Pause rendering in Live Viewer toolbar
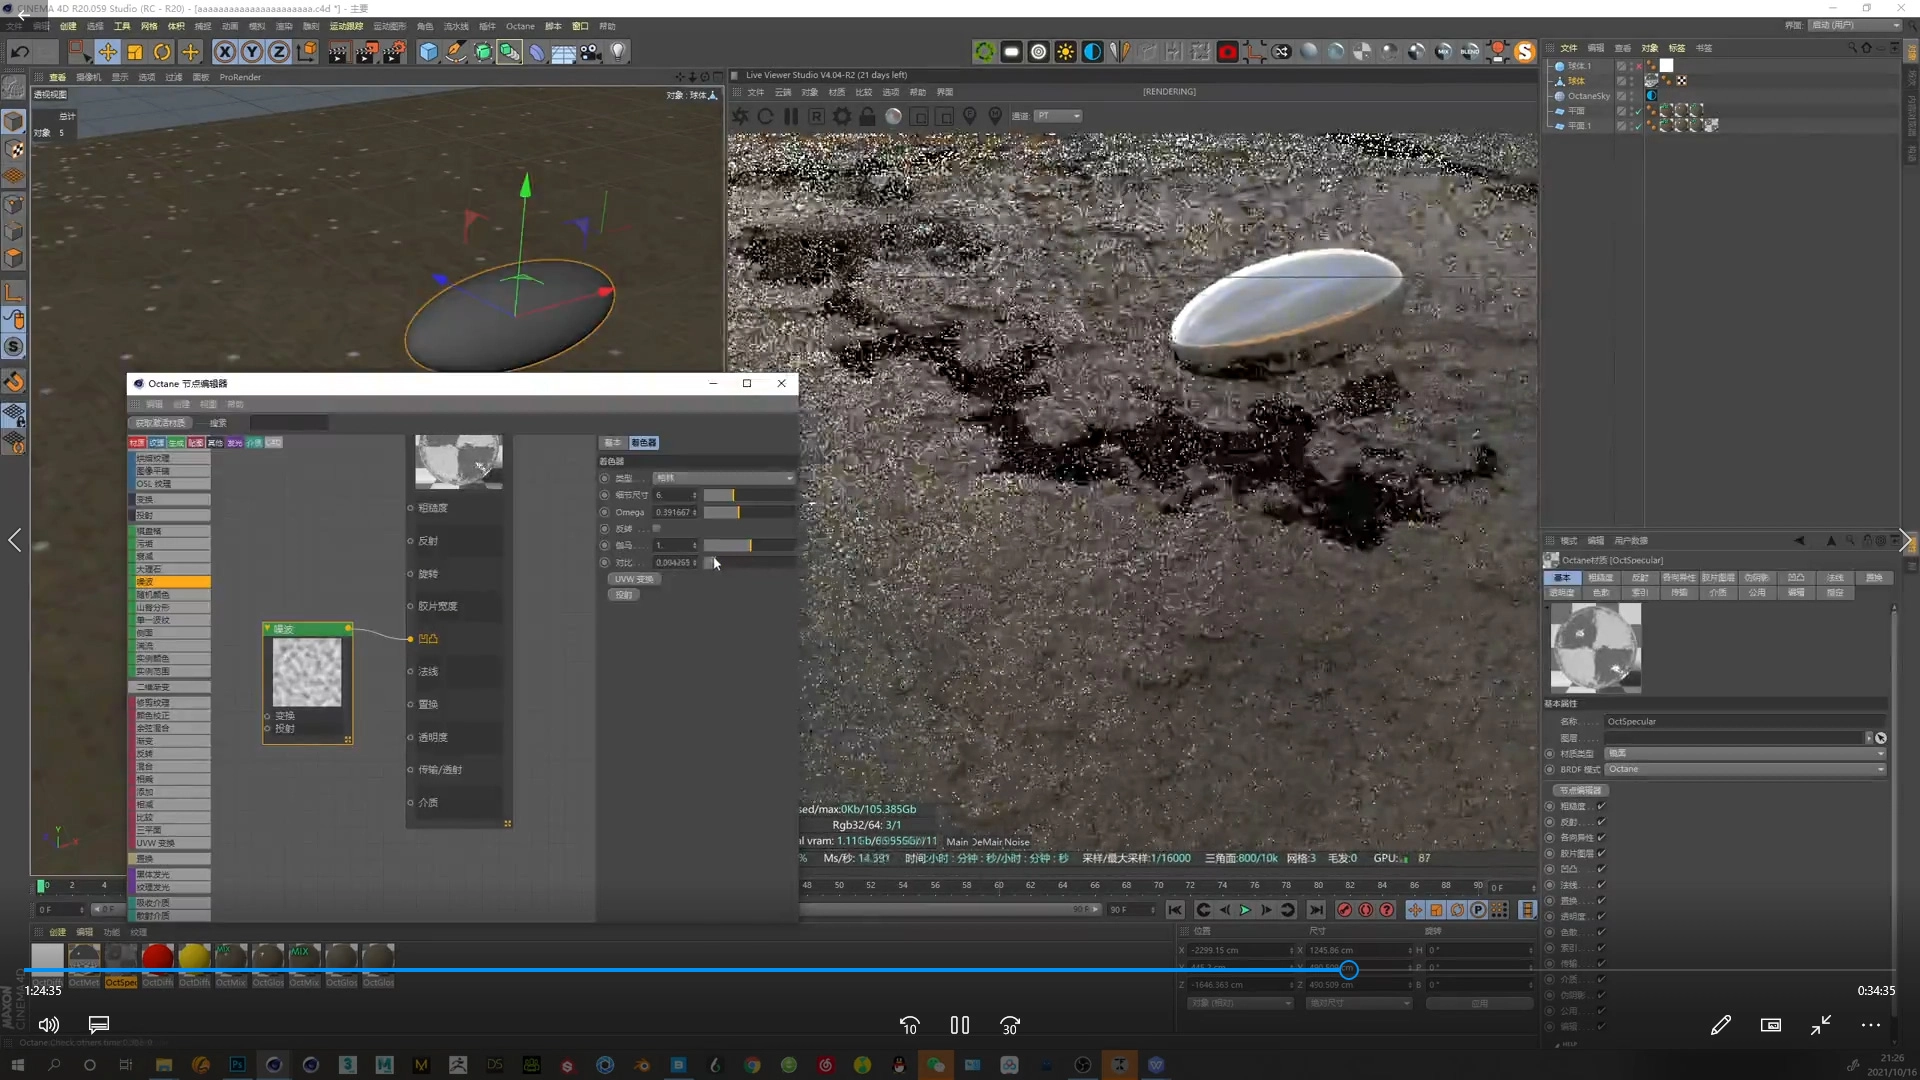The image size is (1920, 1080). [791, 116]
